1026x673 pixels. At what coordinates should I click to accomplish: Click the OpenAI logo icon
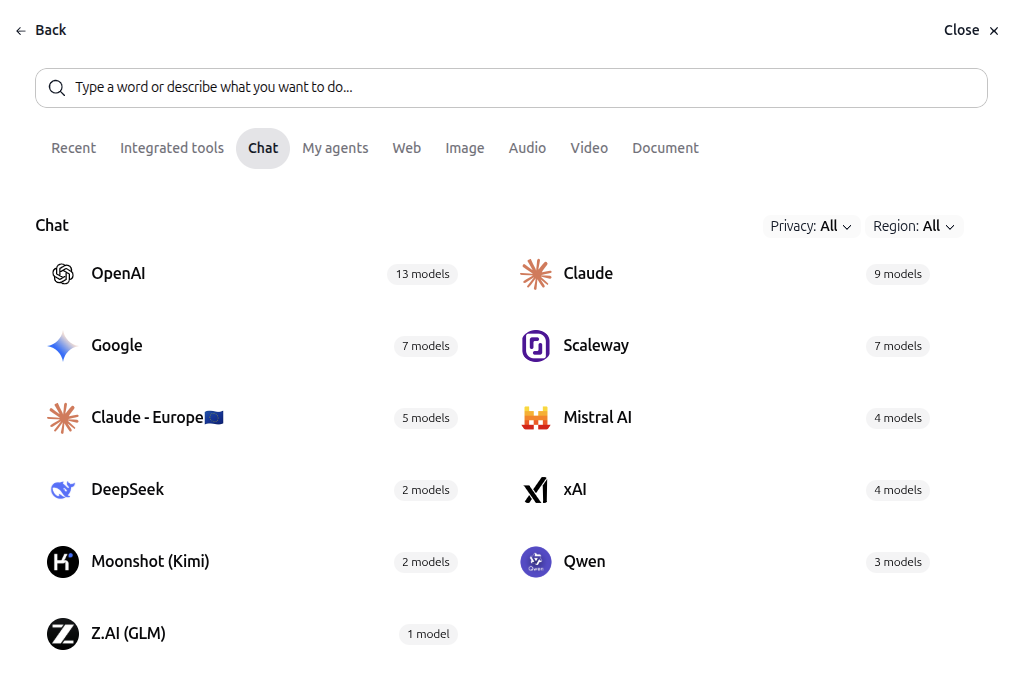[63, 274]
